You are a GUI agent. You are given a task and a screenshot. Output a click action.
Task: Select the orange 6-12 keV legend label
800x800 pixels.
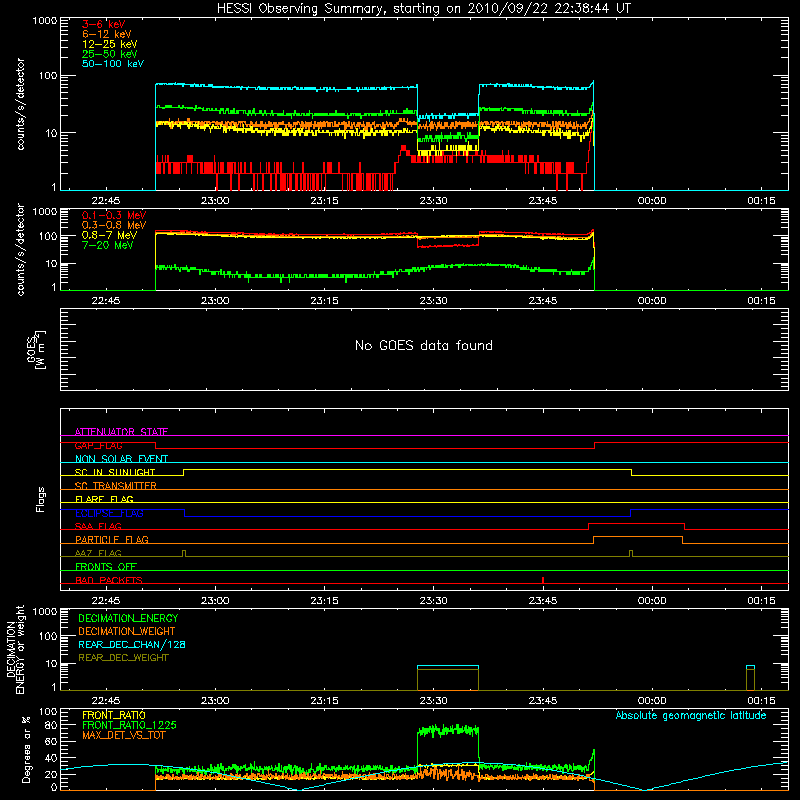click(x=107, y=34)
